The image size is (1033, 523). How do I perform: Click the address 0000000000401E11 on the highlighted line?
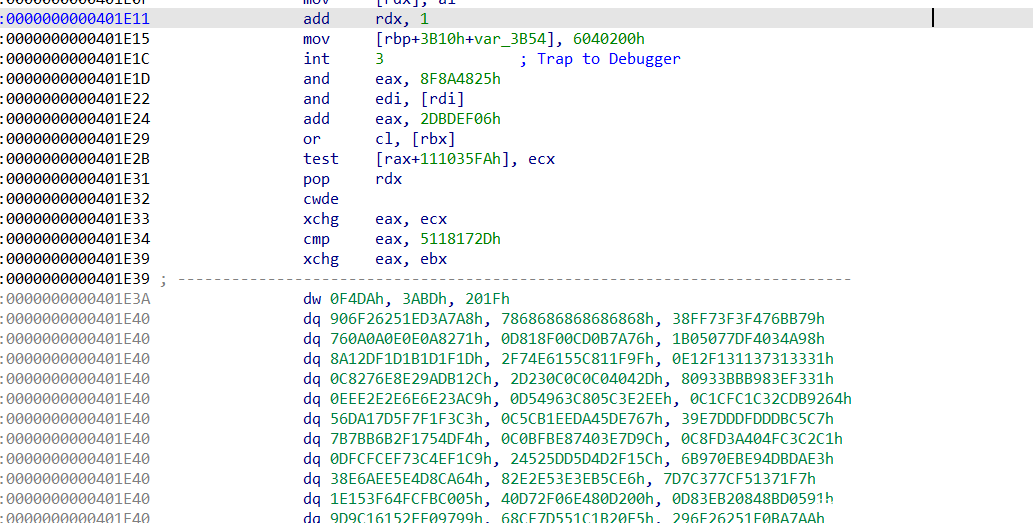pyautogui.click(x=76, y=19)
